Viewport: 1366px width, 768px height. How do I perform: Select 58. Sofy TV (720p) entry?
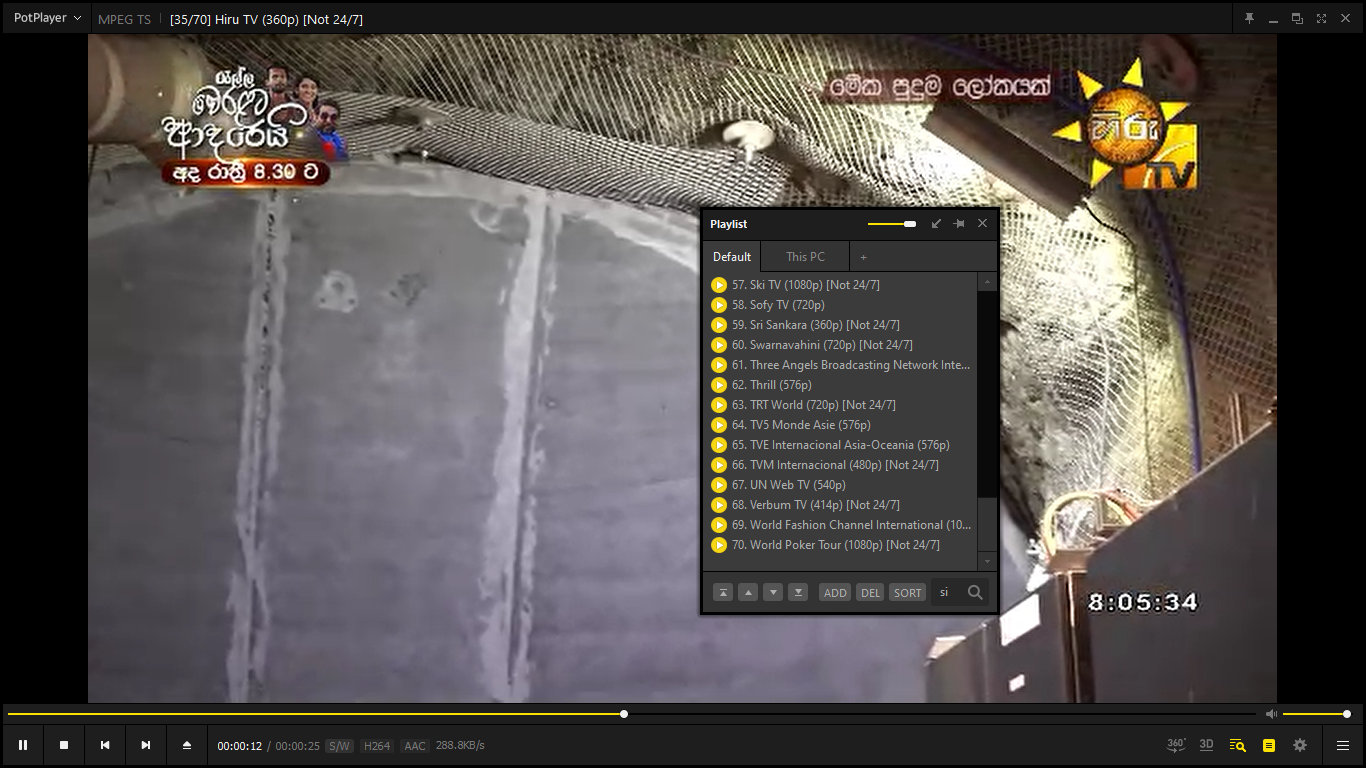840,305
